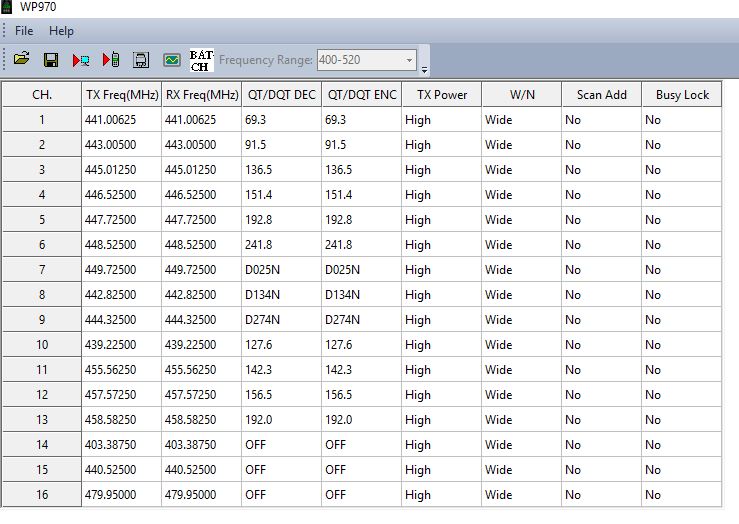
Task: Toggle Scan Add cell for channel 12
Action: click(x=601, y=395)
